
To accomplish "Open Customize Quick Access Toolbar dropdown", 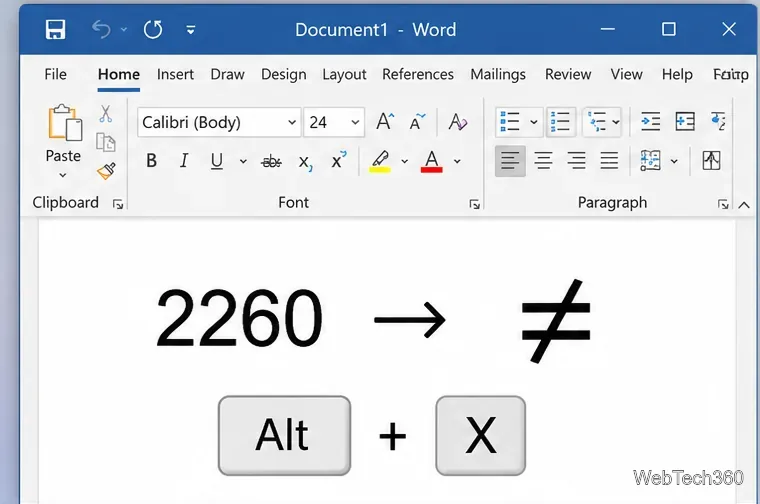I will 191,30.
